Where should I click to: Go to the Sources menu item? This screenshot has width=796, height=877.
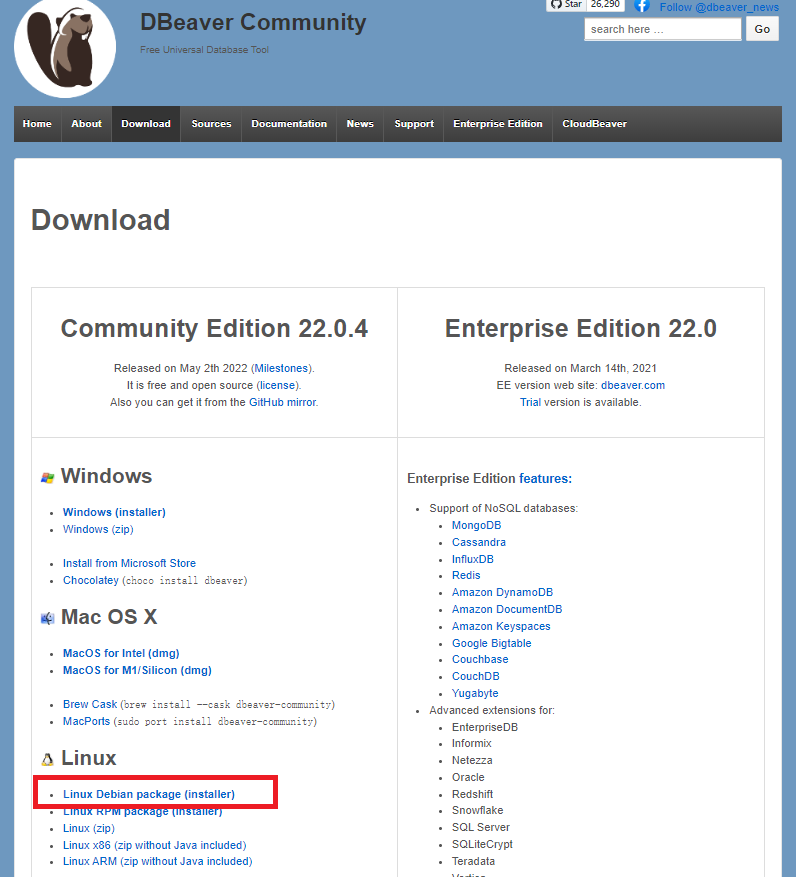point(211,124)
